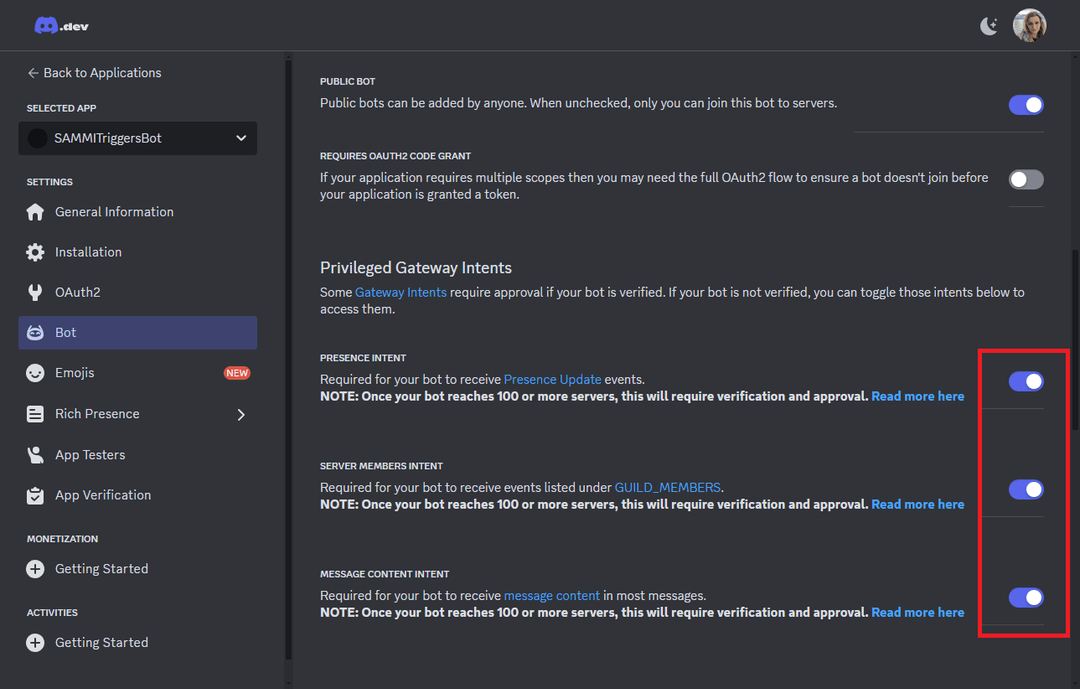This screenshot has height=689, width=1080.
Task: Click the SERVER MEMBERS INTENT label
Action: [x=382, y=466]
